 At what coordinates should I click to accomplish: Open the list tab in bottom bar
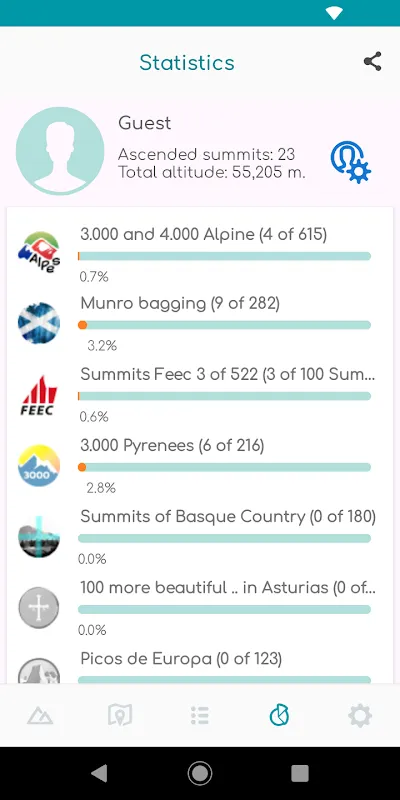pyautogui.click(x=199, y=715)
